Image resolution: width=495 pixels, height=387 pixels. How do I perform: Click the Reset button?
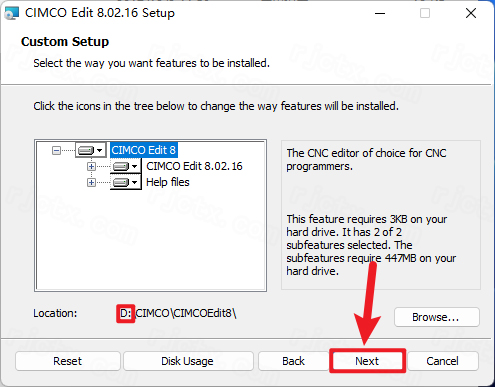click(68, 361)
